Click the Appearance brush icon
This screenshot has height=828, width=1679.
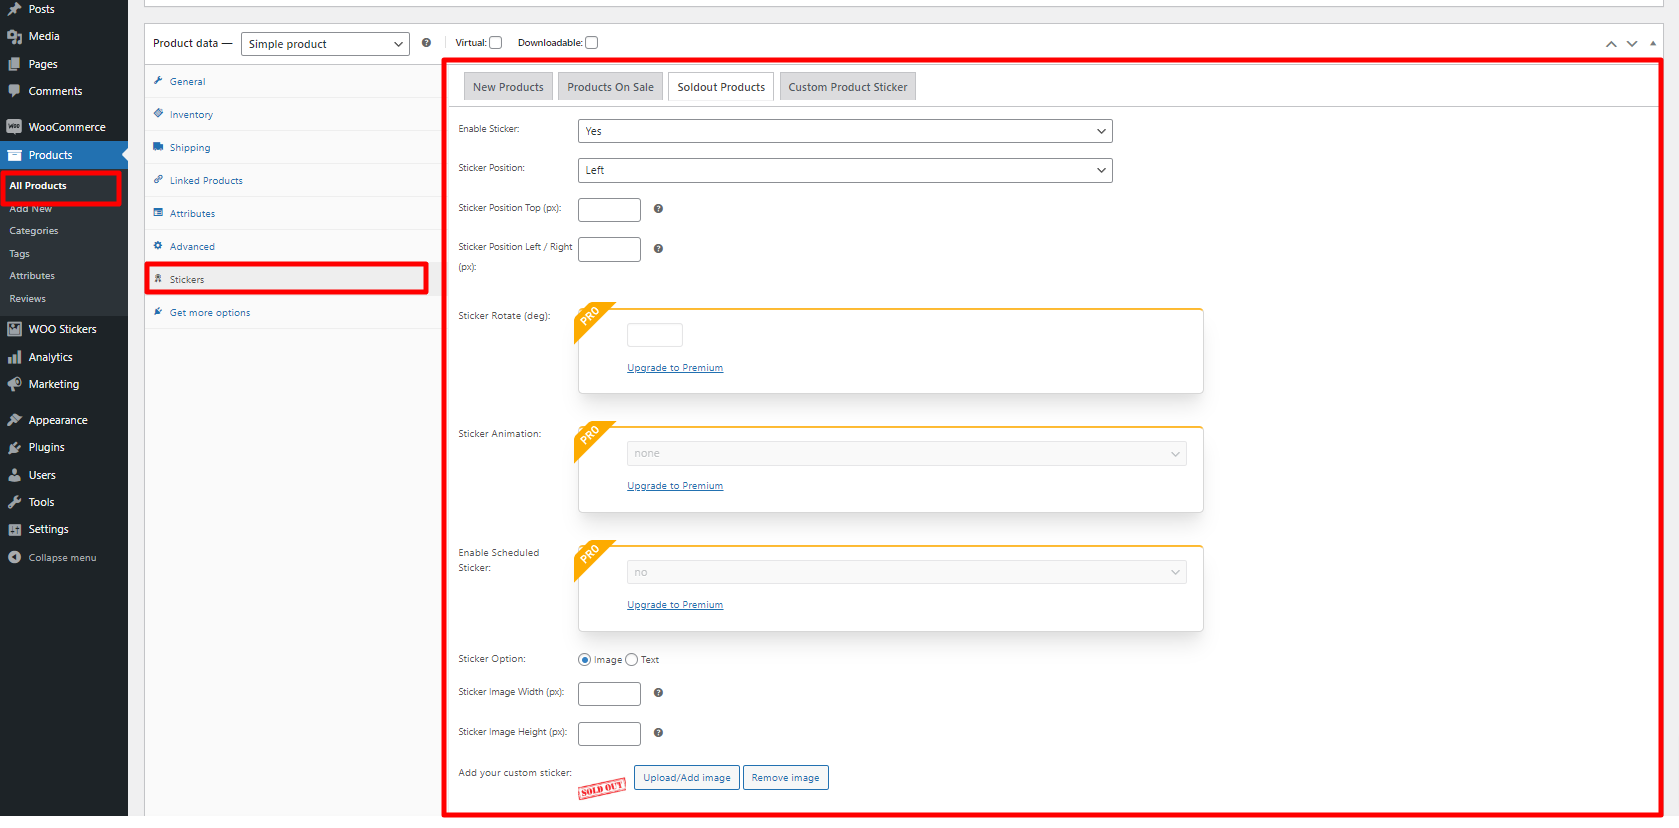coord(14,420)
